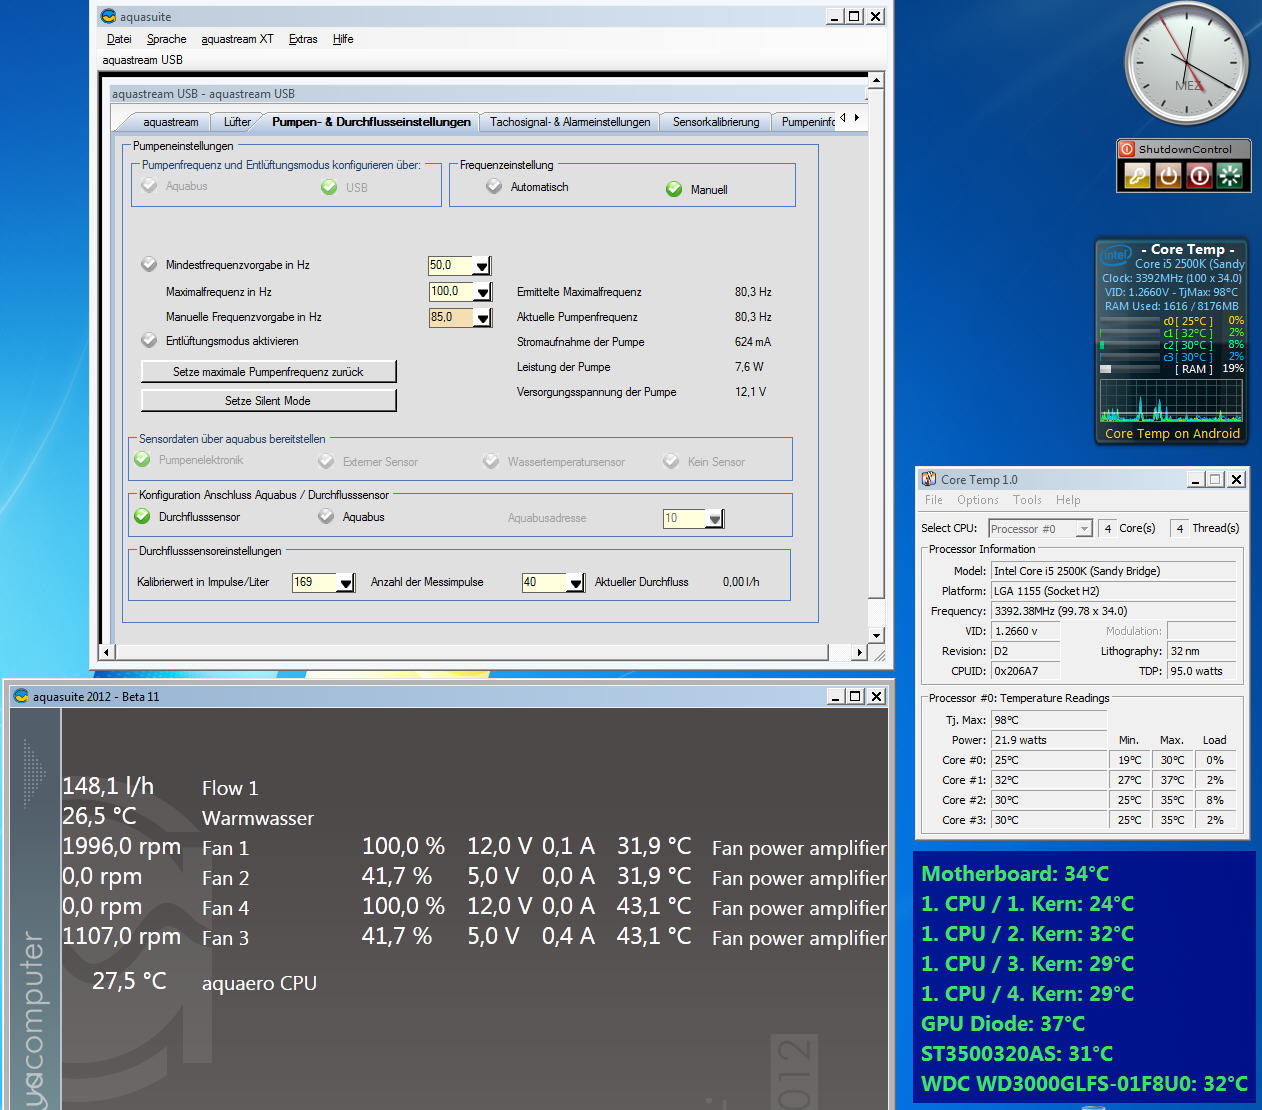The height and width of the screenshot is (1110, 1262).
Task: Open Sprache menu
Action: tap(166, 39)
